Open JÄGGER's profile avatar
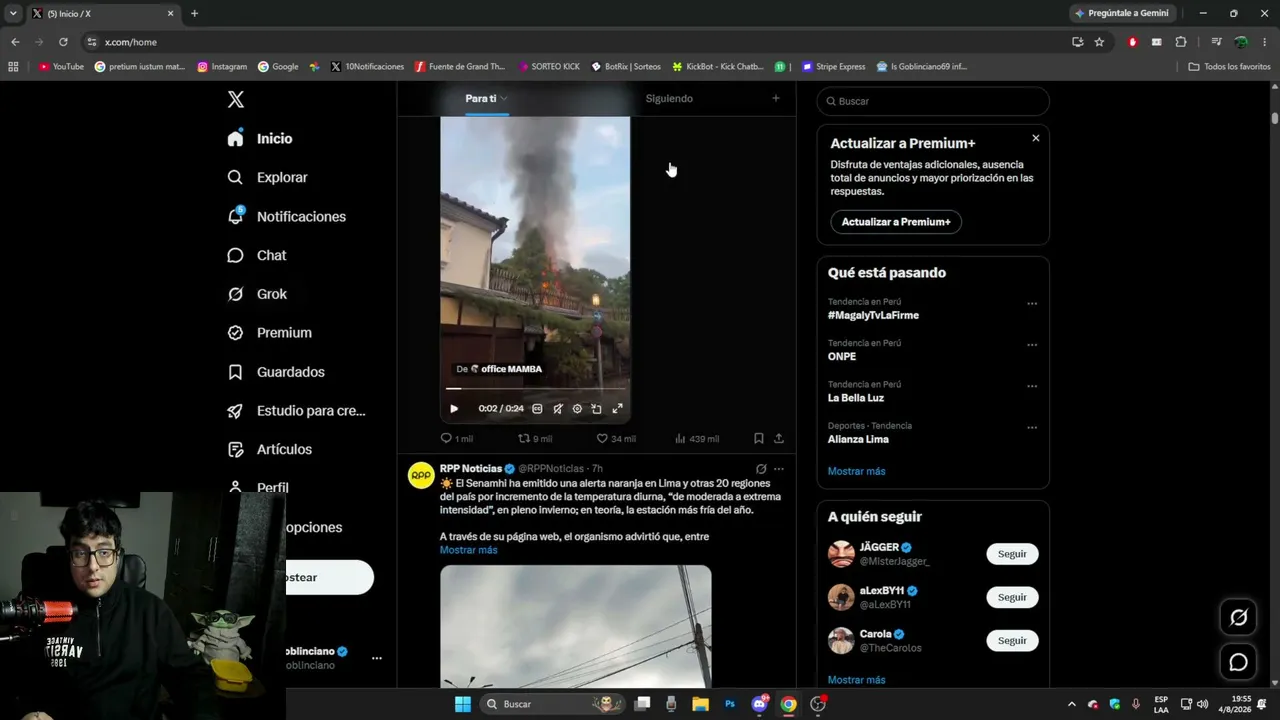 [841, 554]
